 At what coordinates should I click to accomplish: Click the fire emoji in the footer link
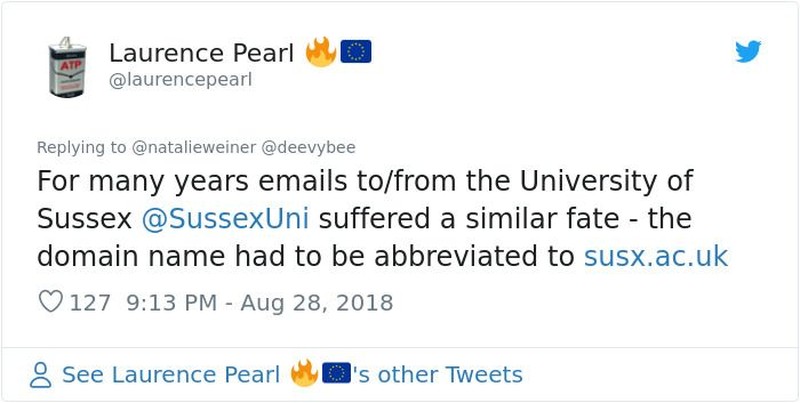(x=304, y=374)
